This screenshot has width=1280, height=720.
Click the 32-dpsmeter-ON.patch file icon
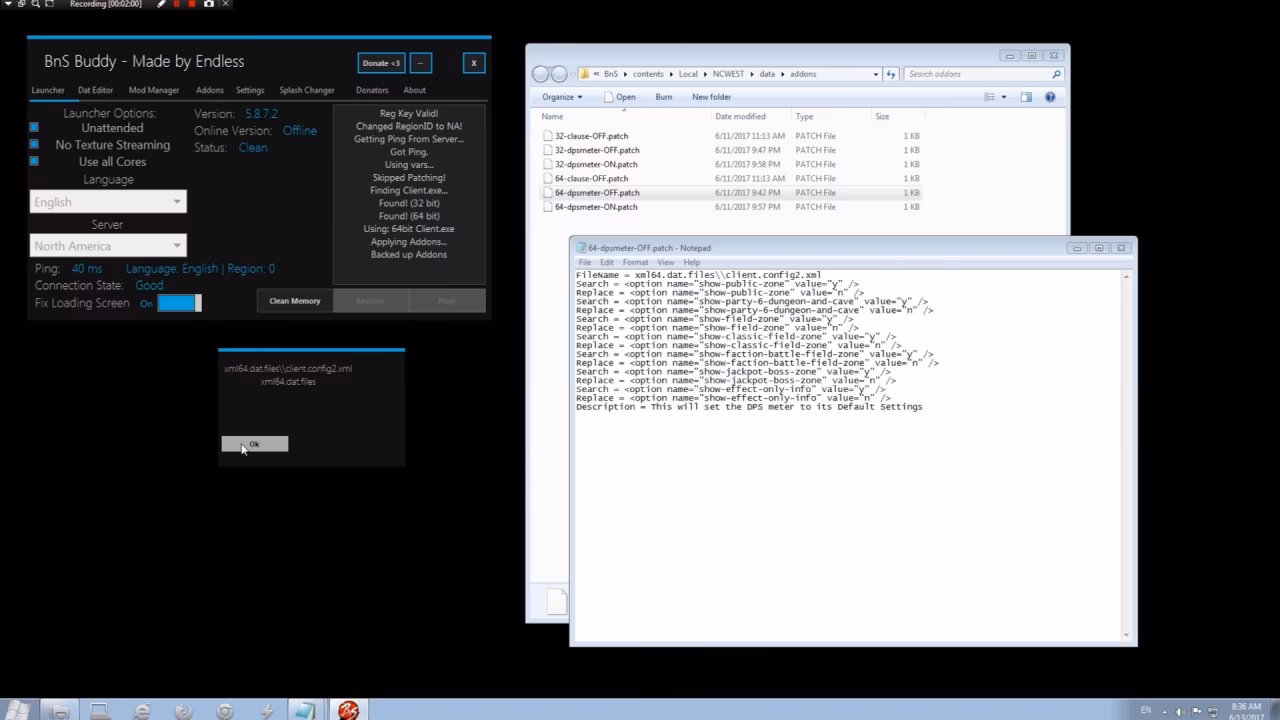(548, 164)
